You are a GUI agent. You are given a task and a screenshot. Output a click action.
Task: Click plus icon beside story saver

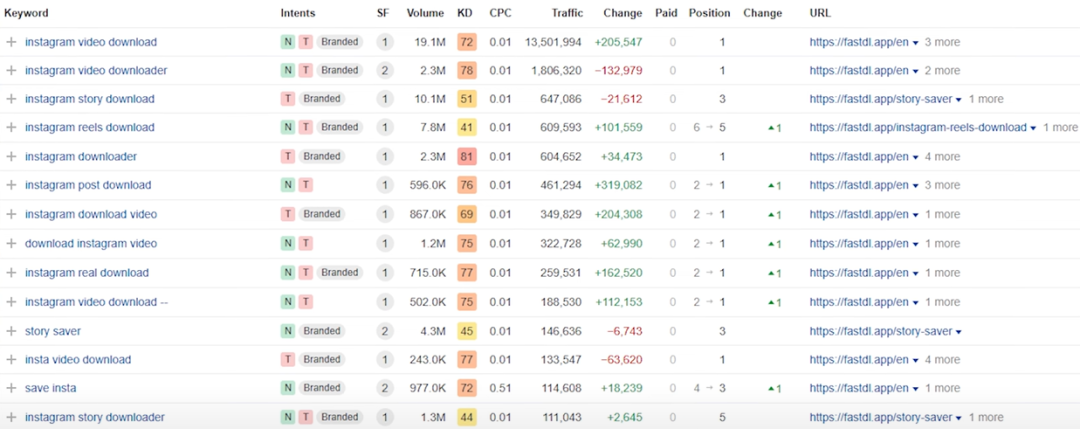pyautogui.click(x=10, y=331)
